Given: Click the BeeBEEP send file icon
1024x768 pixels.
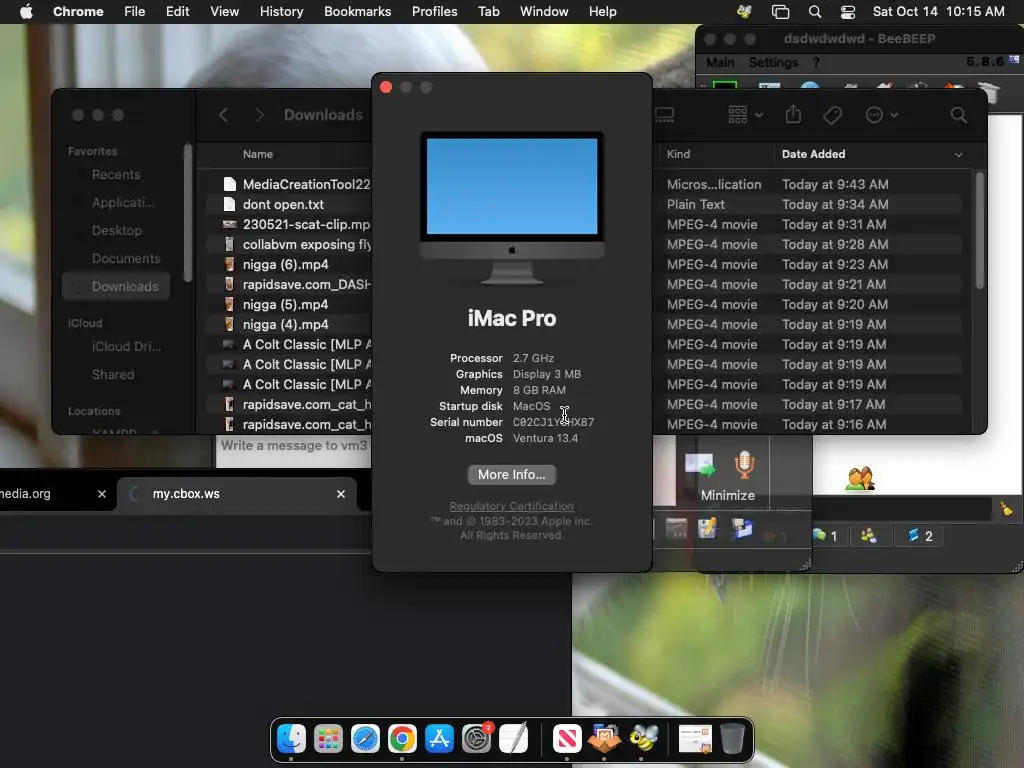Looking at the screenshot, I should tap(700, 465).
